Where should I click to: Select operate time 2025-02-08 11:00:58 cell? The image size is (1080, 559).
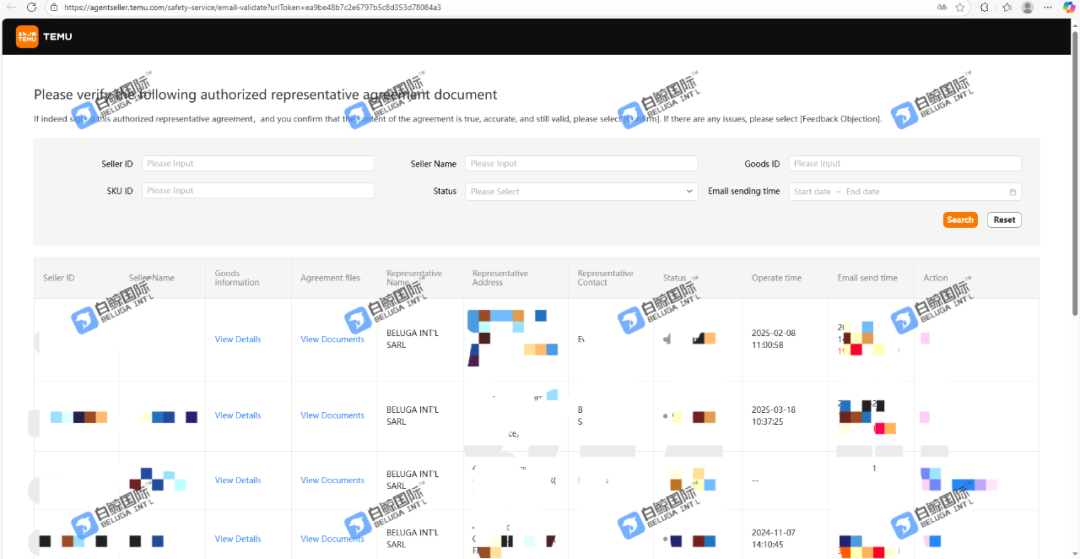773,339
